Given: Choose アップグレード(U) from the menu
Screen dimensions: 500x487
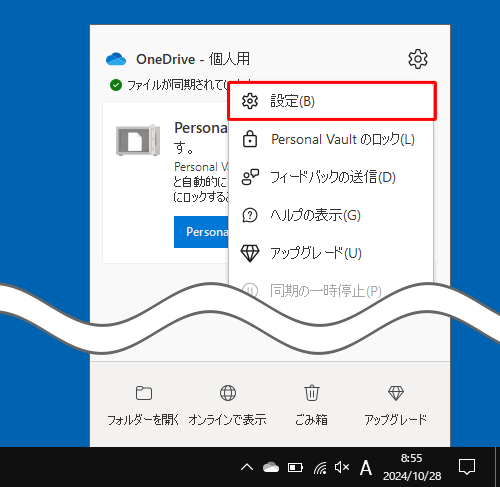Looking at the screenshot, I should (x=331, y=253).
